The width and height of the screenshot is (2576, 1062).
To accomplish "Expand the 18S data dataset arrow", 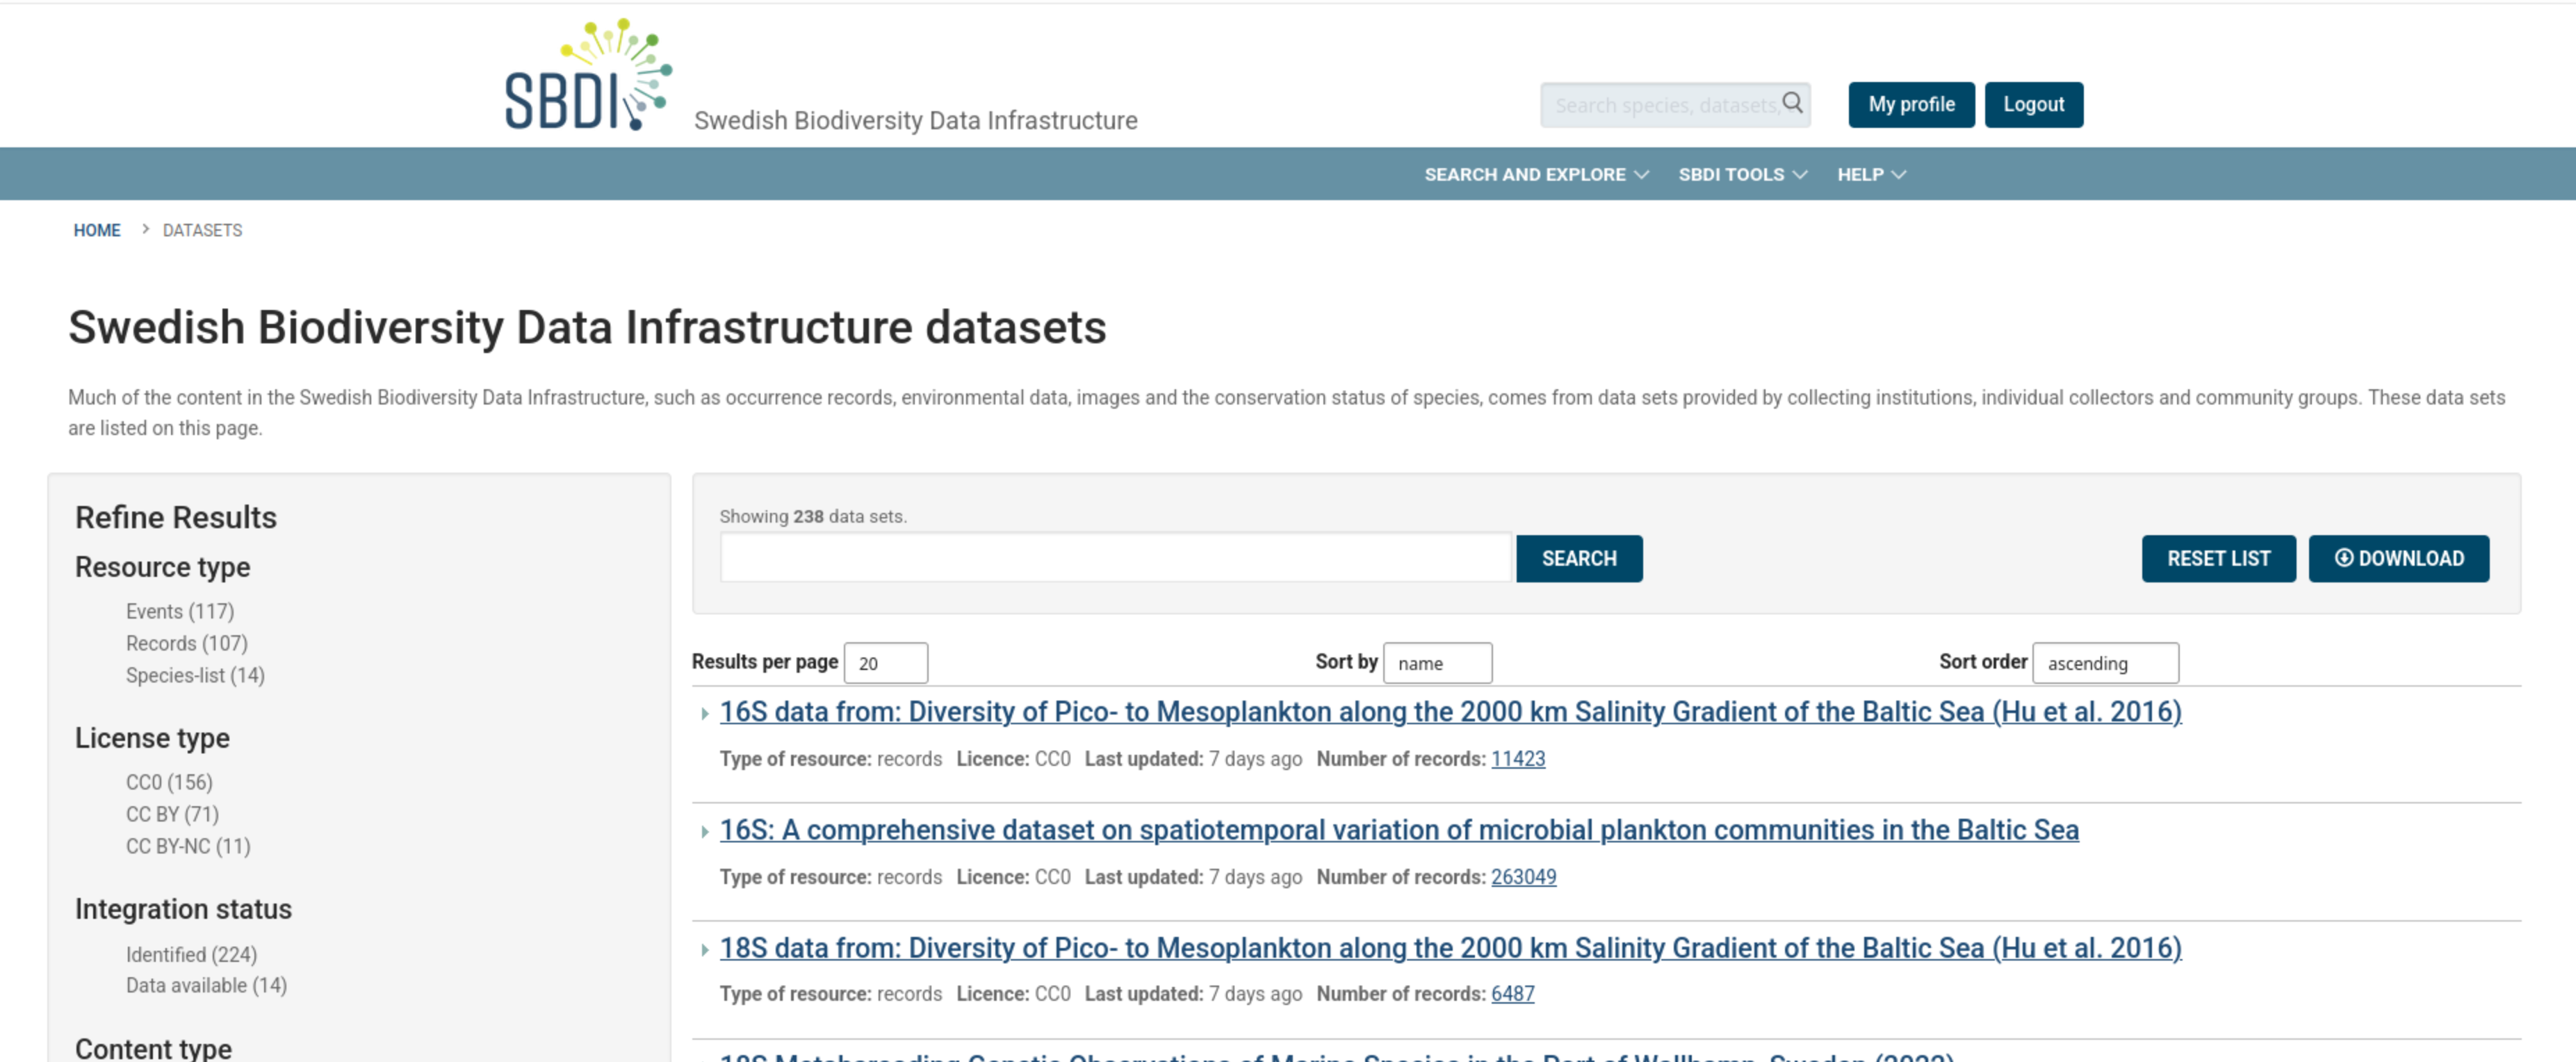I will [x=705, y=950].
